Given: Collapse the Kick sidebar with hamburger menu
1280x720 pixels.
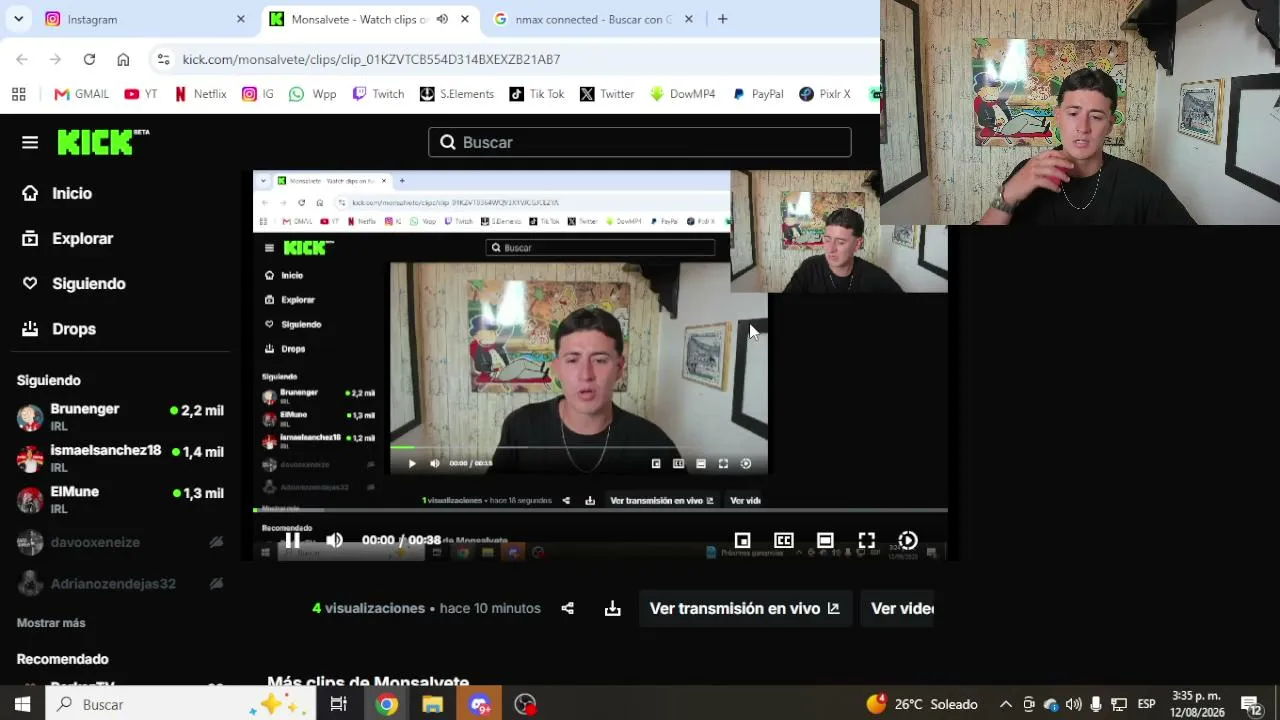Looking at the screenshot, I should [x=30, y=142].
